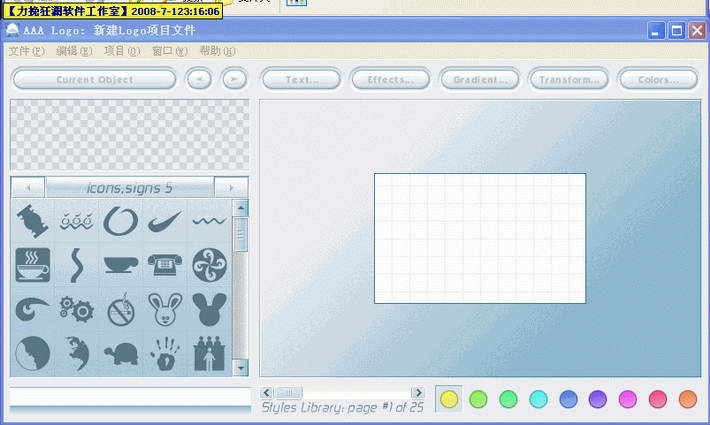Select the telephone icon shape
The height and width of the screenshot is (425, 710).
[x=165, y=265]
